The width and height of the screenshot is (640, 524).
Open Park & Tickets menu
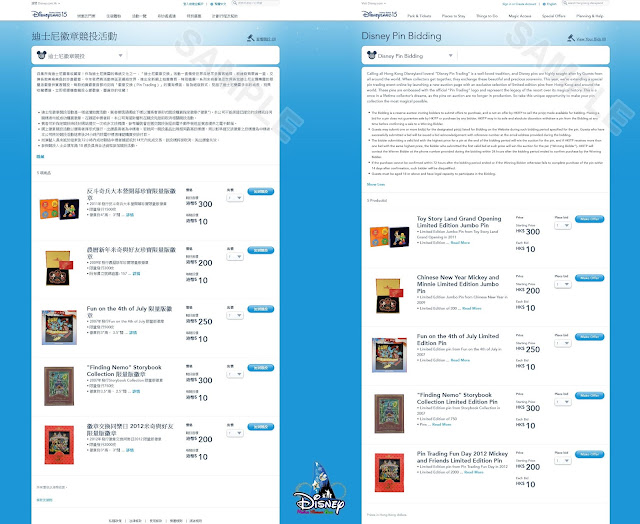click(419, 16)
